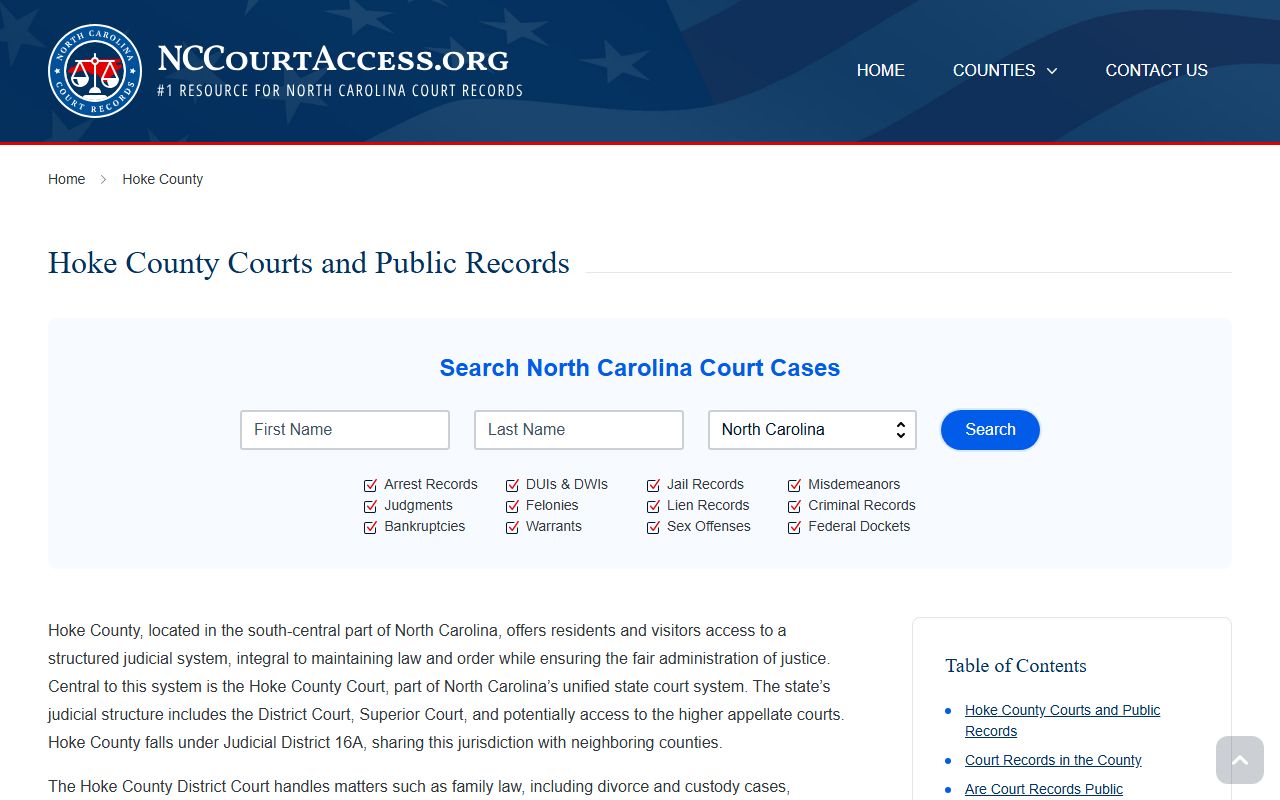The height and width of the screenshot is (800, 1280).
Task: Open the Home navigation item
Action: [x=881, y=70]
